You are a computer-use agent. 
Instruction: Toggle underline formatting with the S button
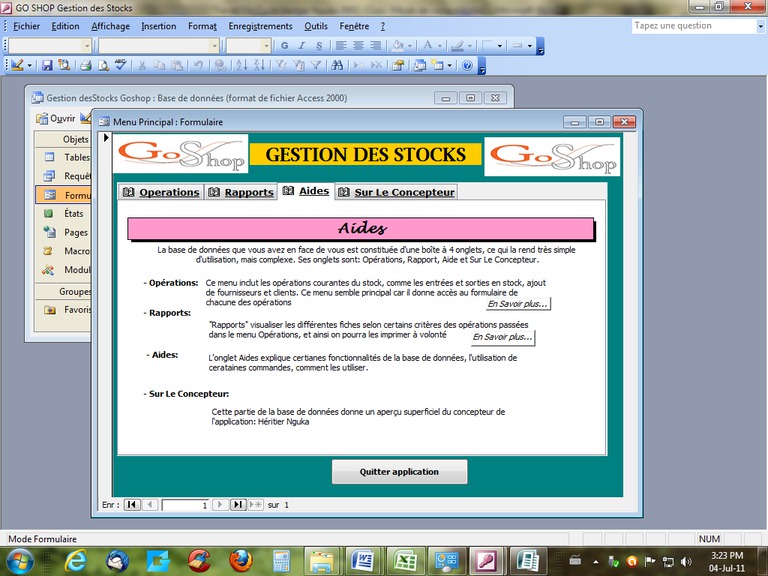tap(319, 45)
